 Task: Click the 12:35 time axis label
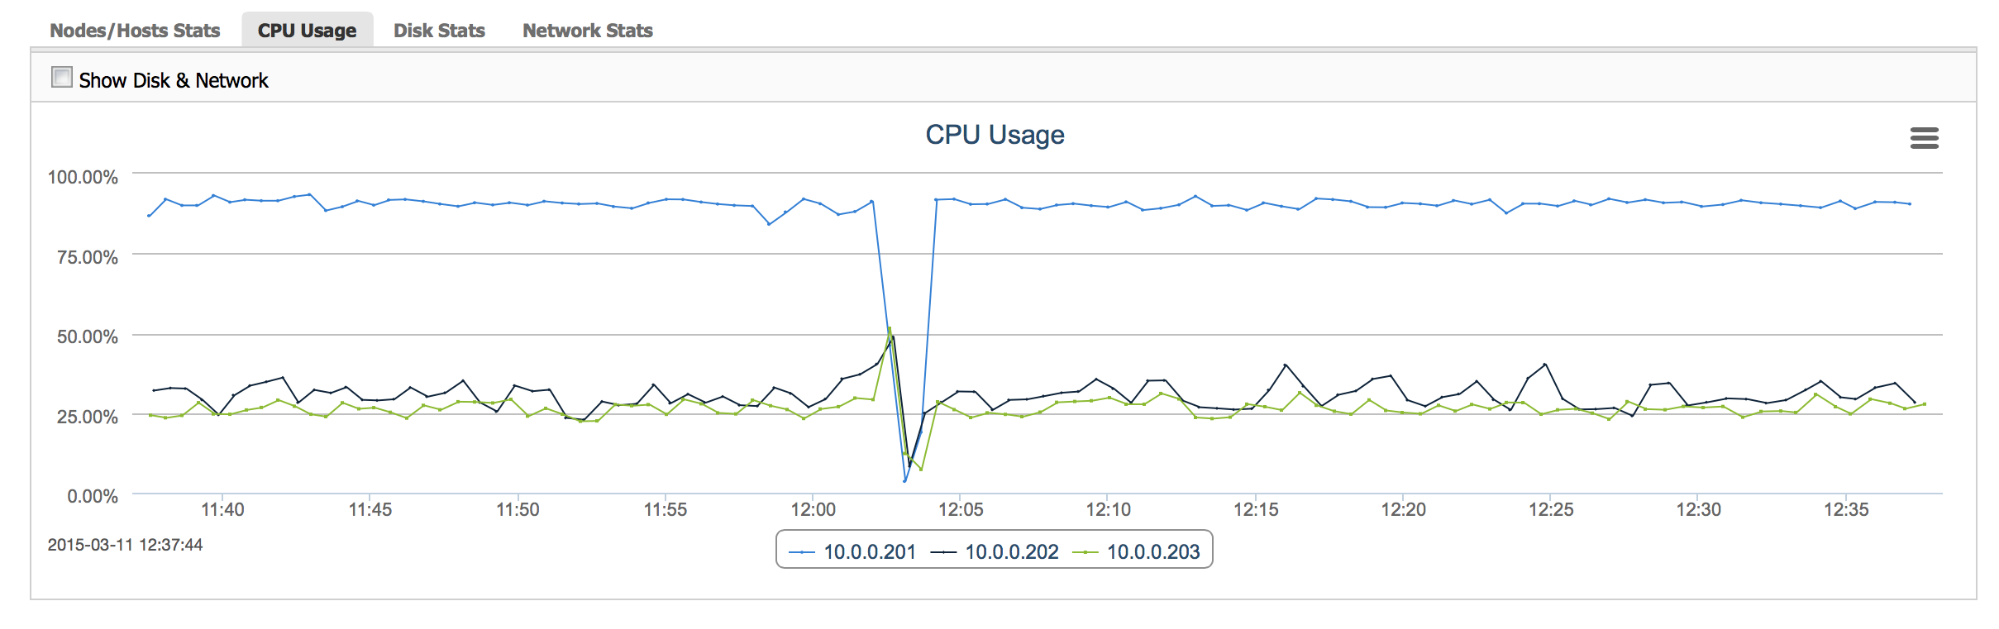1845,510
